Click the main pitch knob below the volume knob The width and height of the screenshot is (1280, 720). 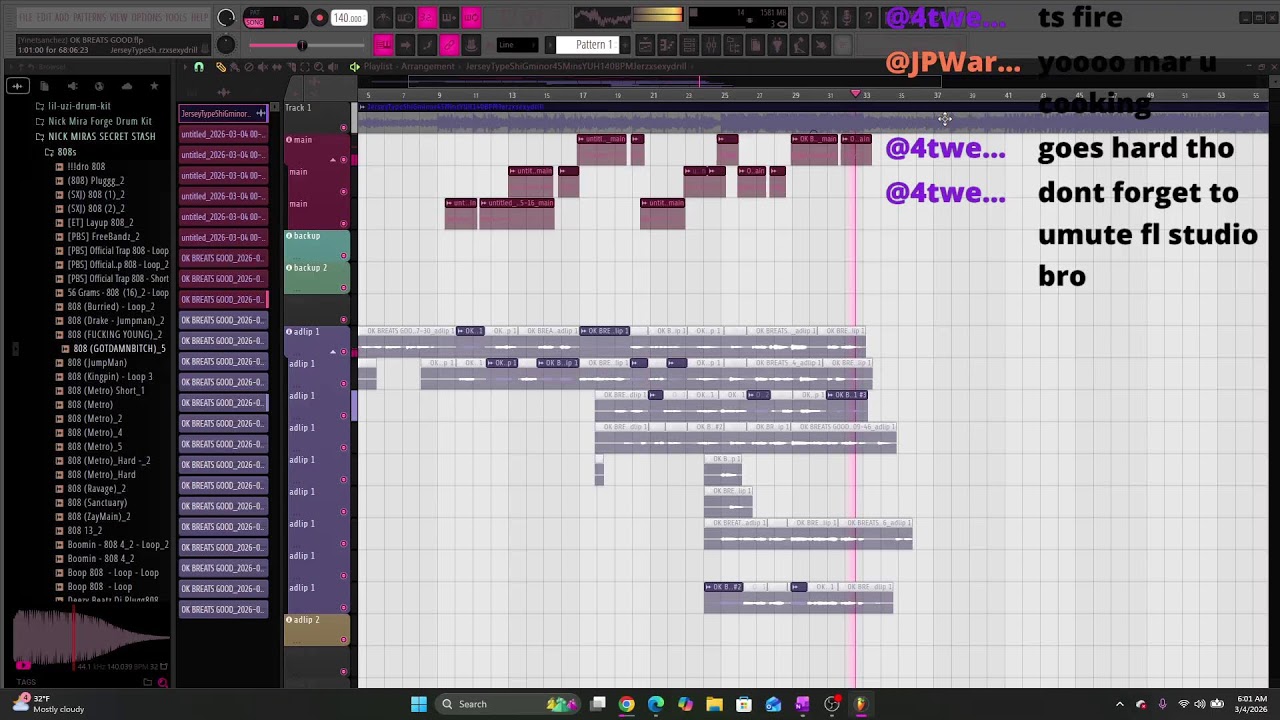(226, 45)
